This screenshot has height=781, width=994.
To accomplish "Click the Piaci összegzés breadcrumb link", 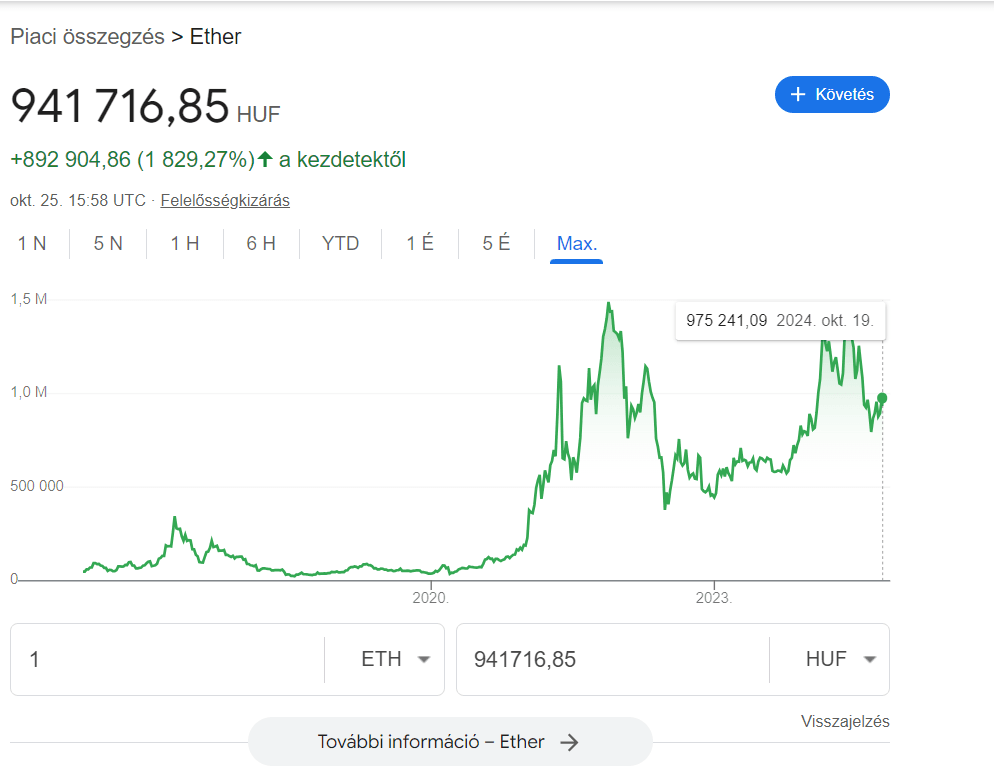I will [x=85, y=36].
